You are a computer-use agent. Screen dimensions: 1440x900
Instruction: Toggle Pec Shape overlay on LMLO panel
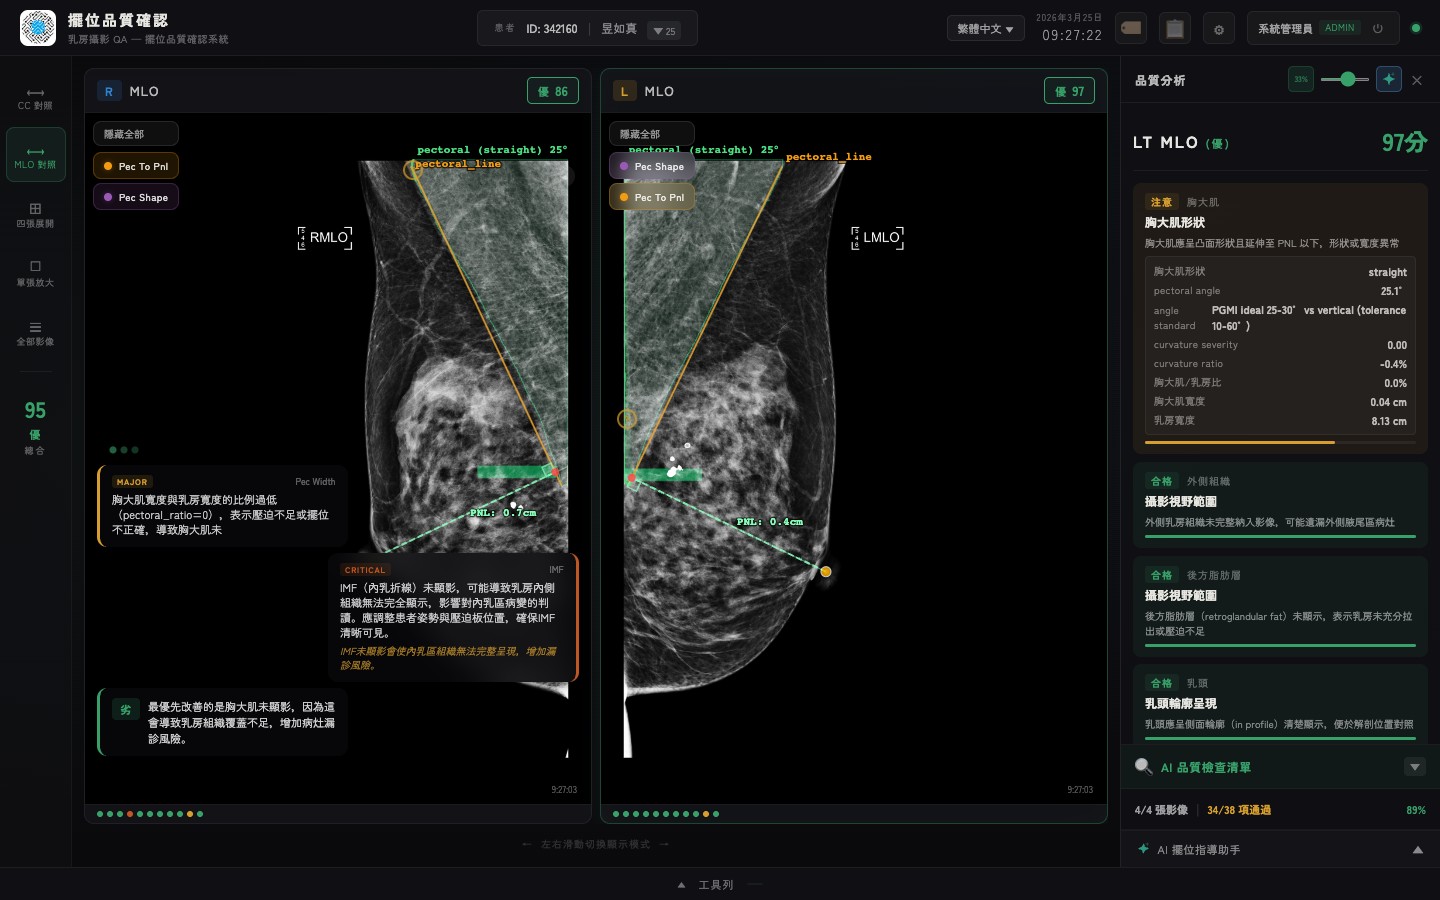point(652,166)
